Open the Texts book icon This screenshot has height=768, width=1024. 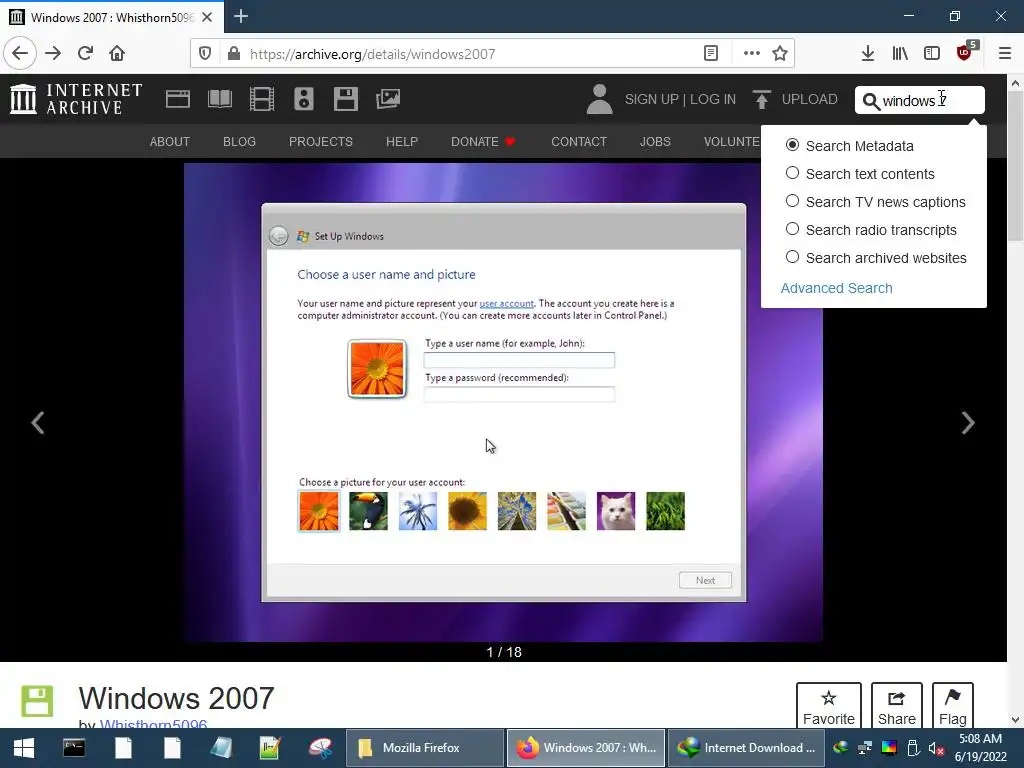(x=219, y=99)
